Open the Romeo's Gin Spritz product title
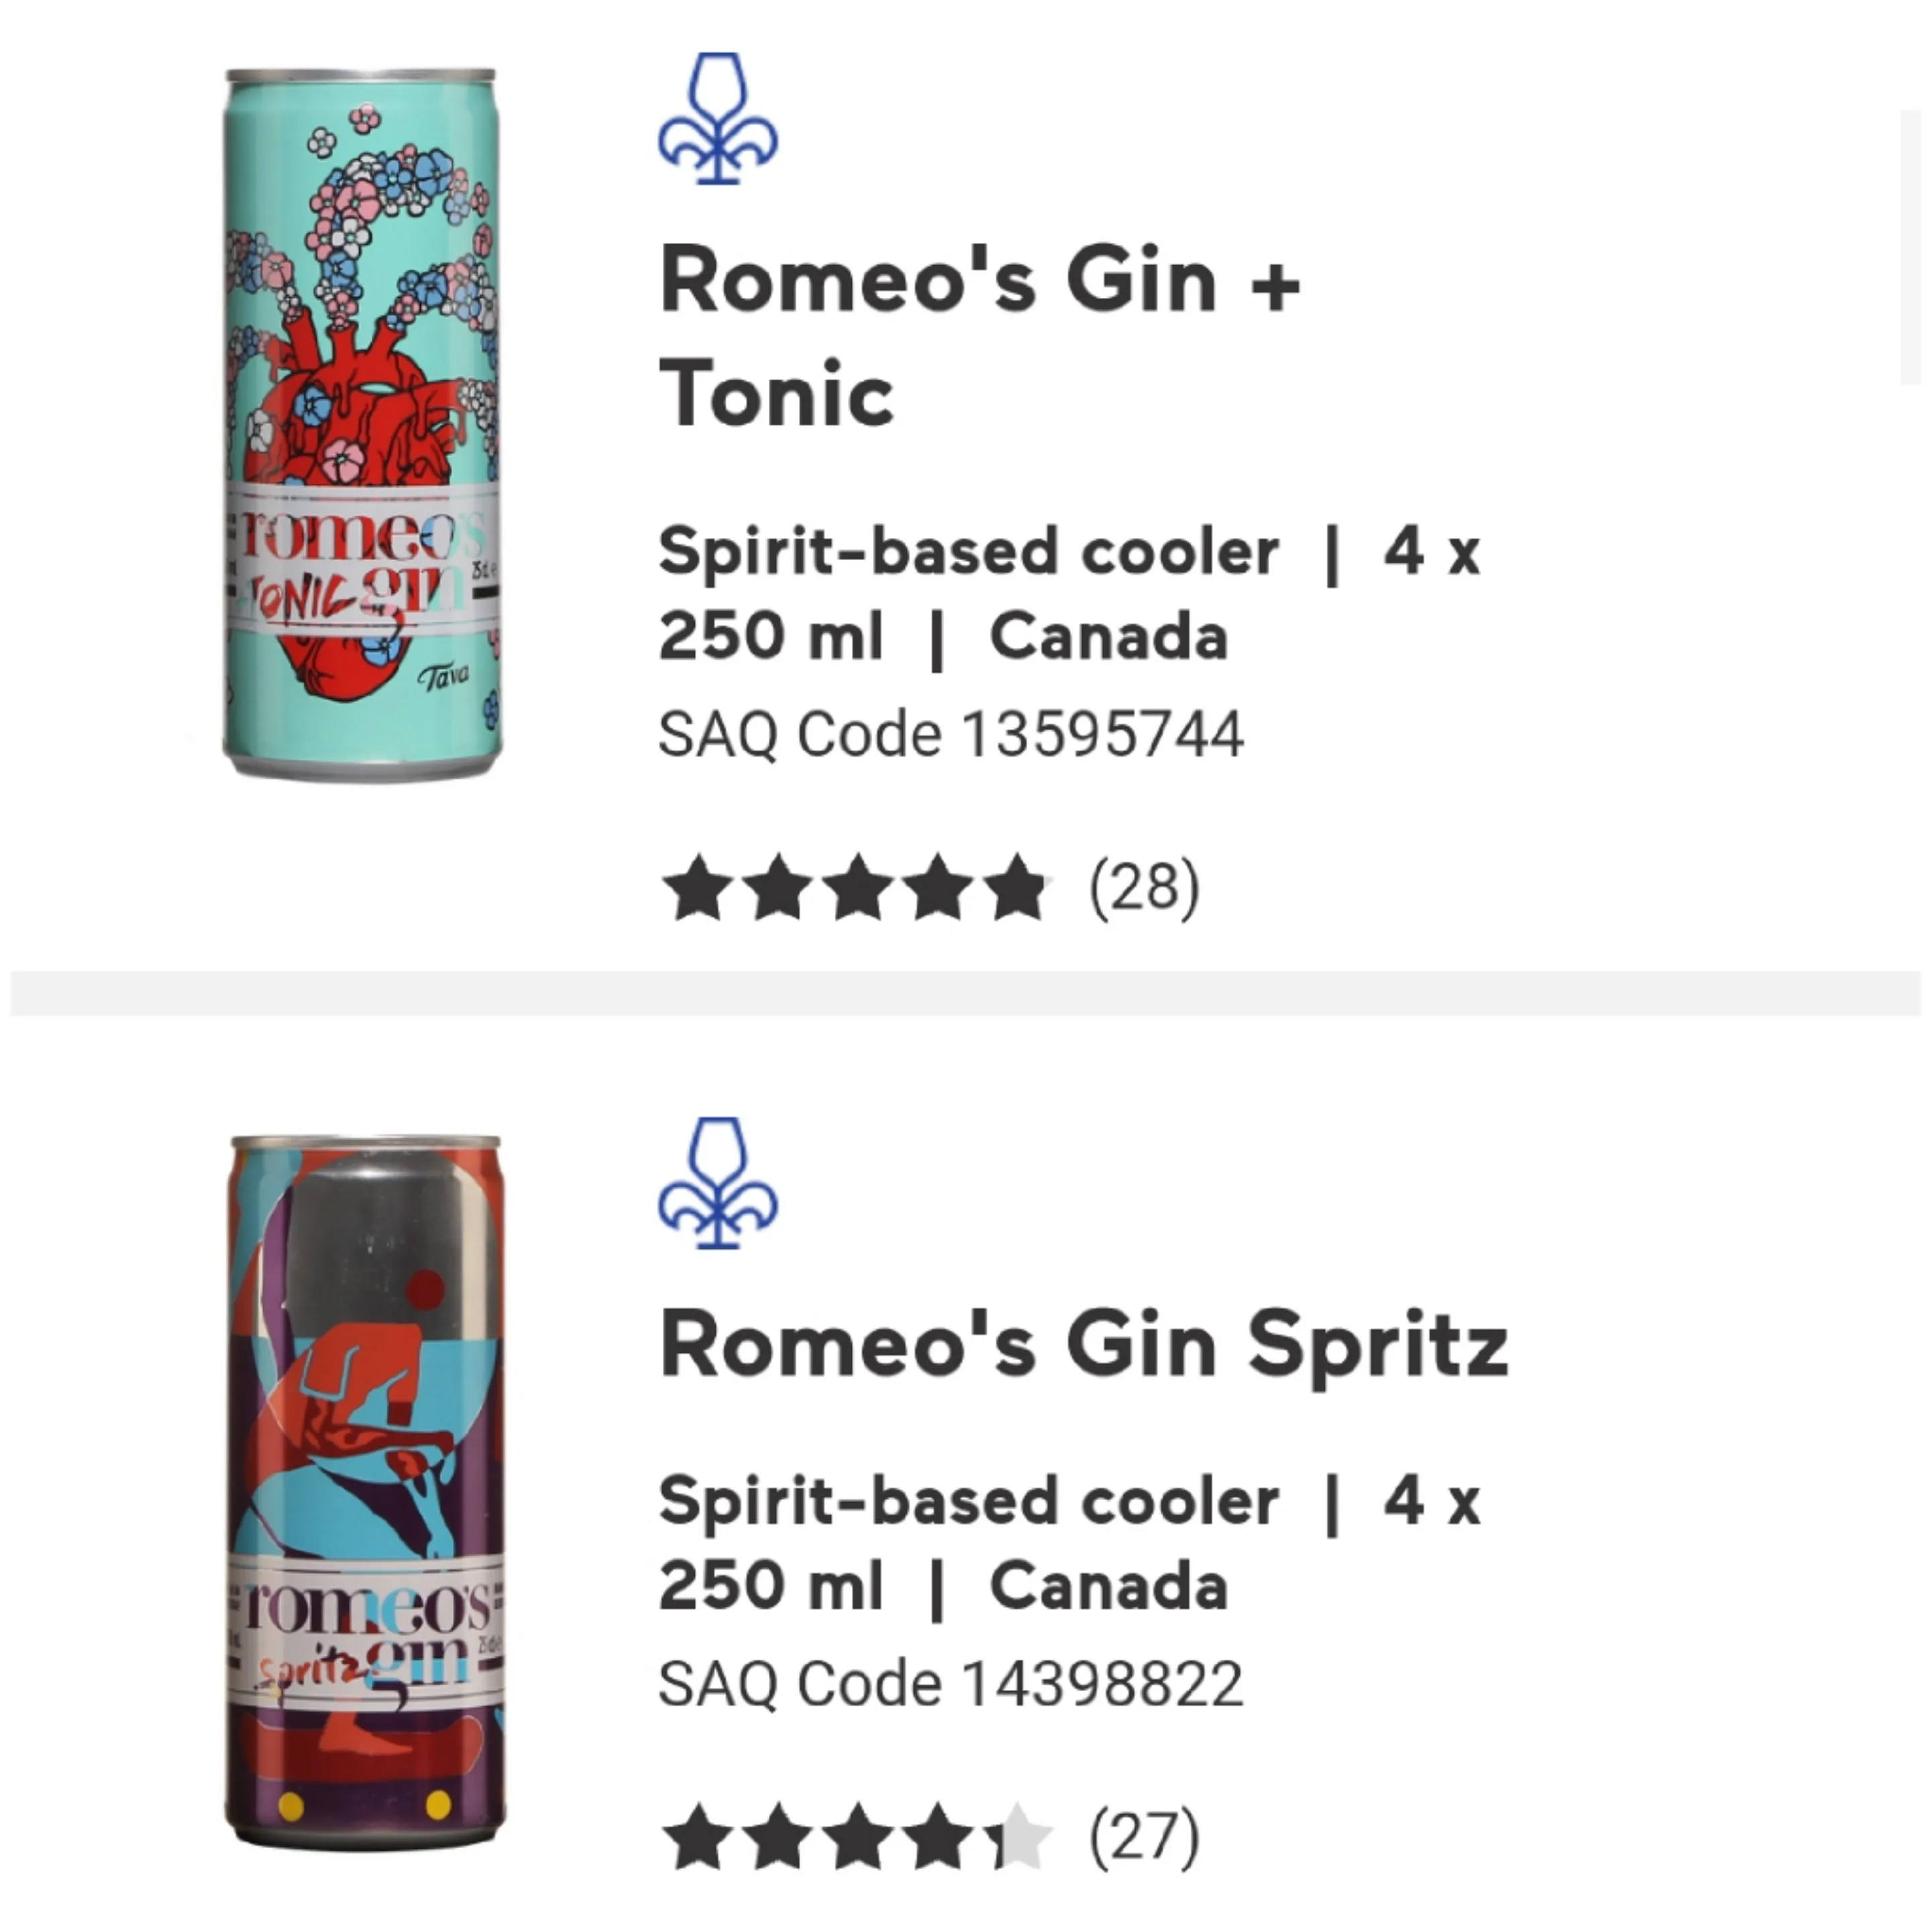The image size is (1932, 1932). point(1083,1345)
